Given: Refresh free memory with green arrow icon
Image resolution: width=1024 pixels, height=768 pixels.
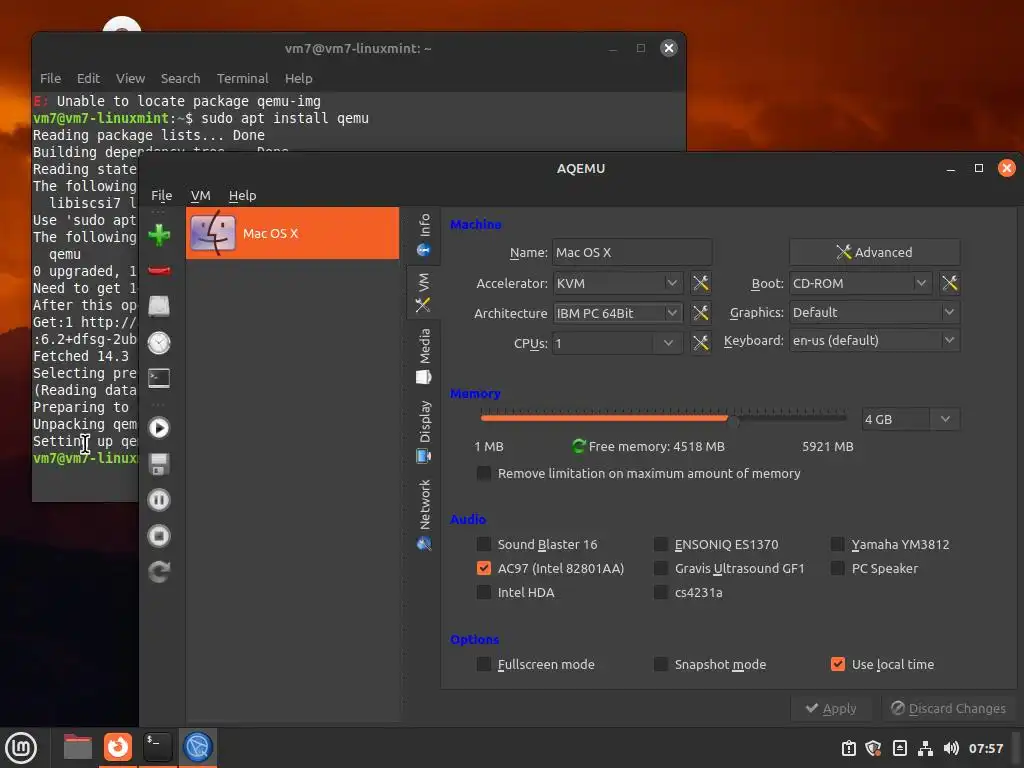Looking at the screenshot, I should tap(578, 446).
